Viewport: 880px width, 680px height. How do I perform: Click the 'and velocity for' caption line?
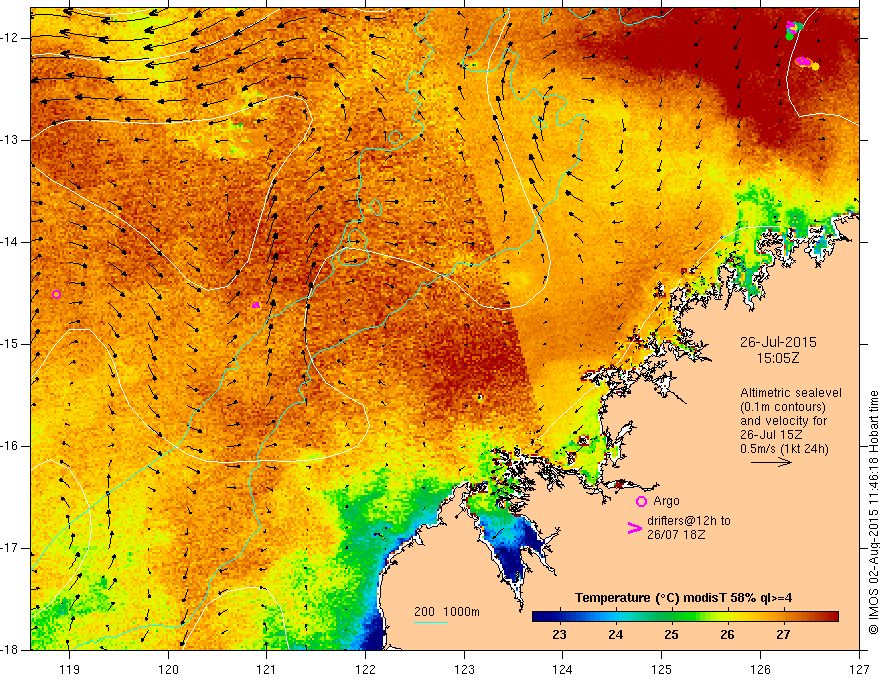click(783, 421)
